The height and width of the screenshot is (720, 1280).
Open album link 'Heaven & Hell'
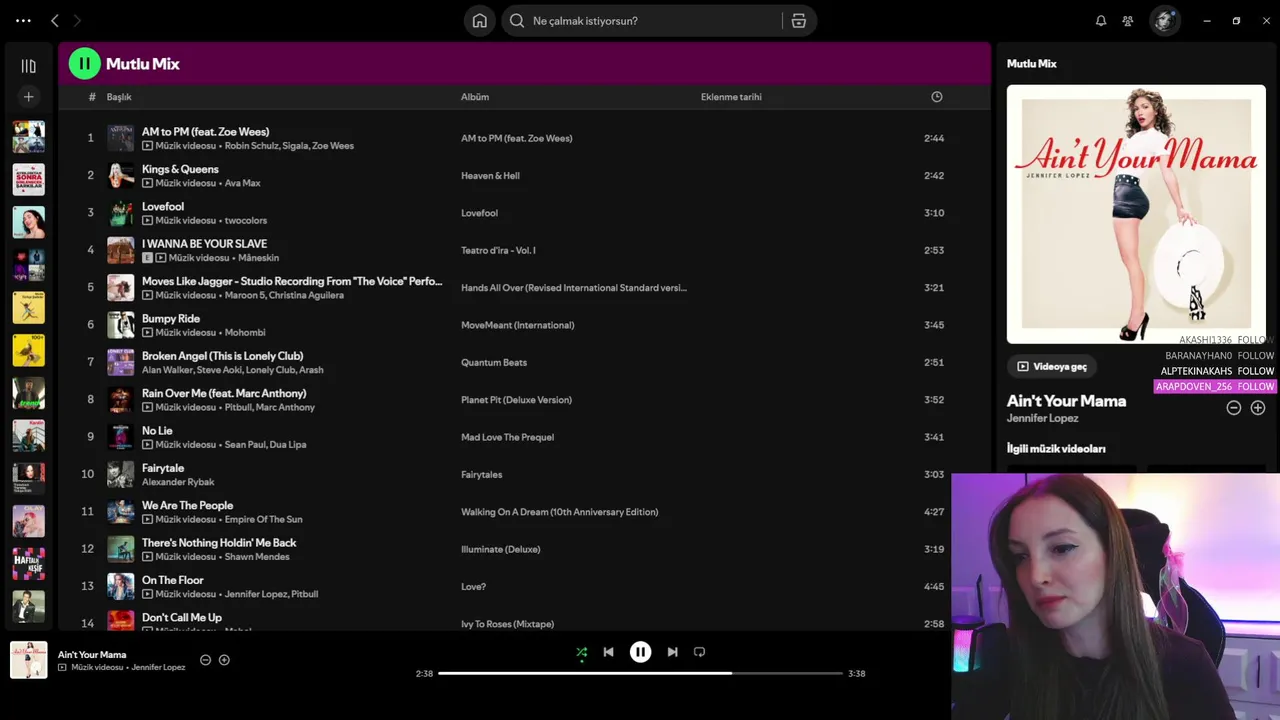pyautogui.click(x=490, y=176)
